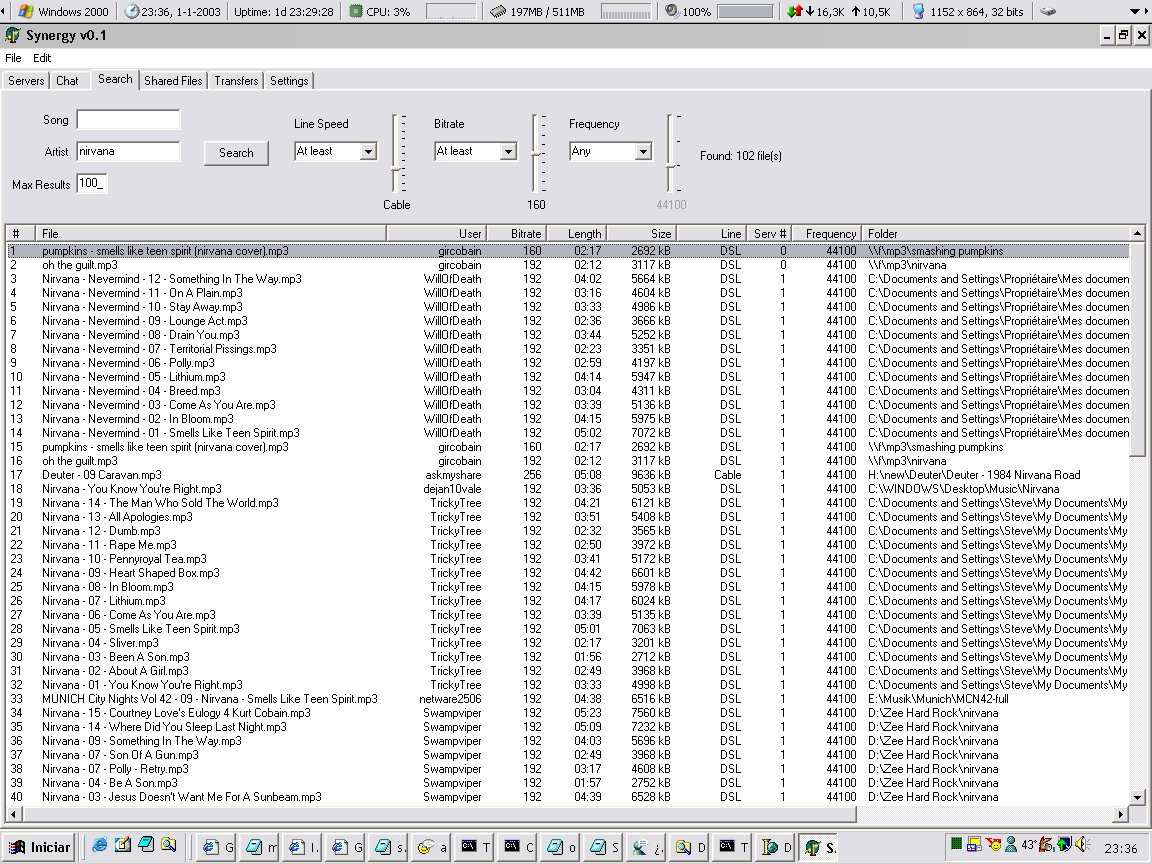The width and height of the screenshot is (1152, 864).
Task: Click the horizontal scrollbar right arrow
Action: click(x=1121, y=814)
